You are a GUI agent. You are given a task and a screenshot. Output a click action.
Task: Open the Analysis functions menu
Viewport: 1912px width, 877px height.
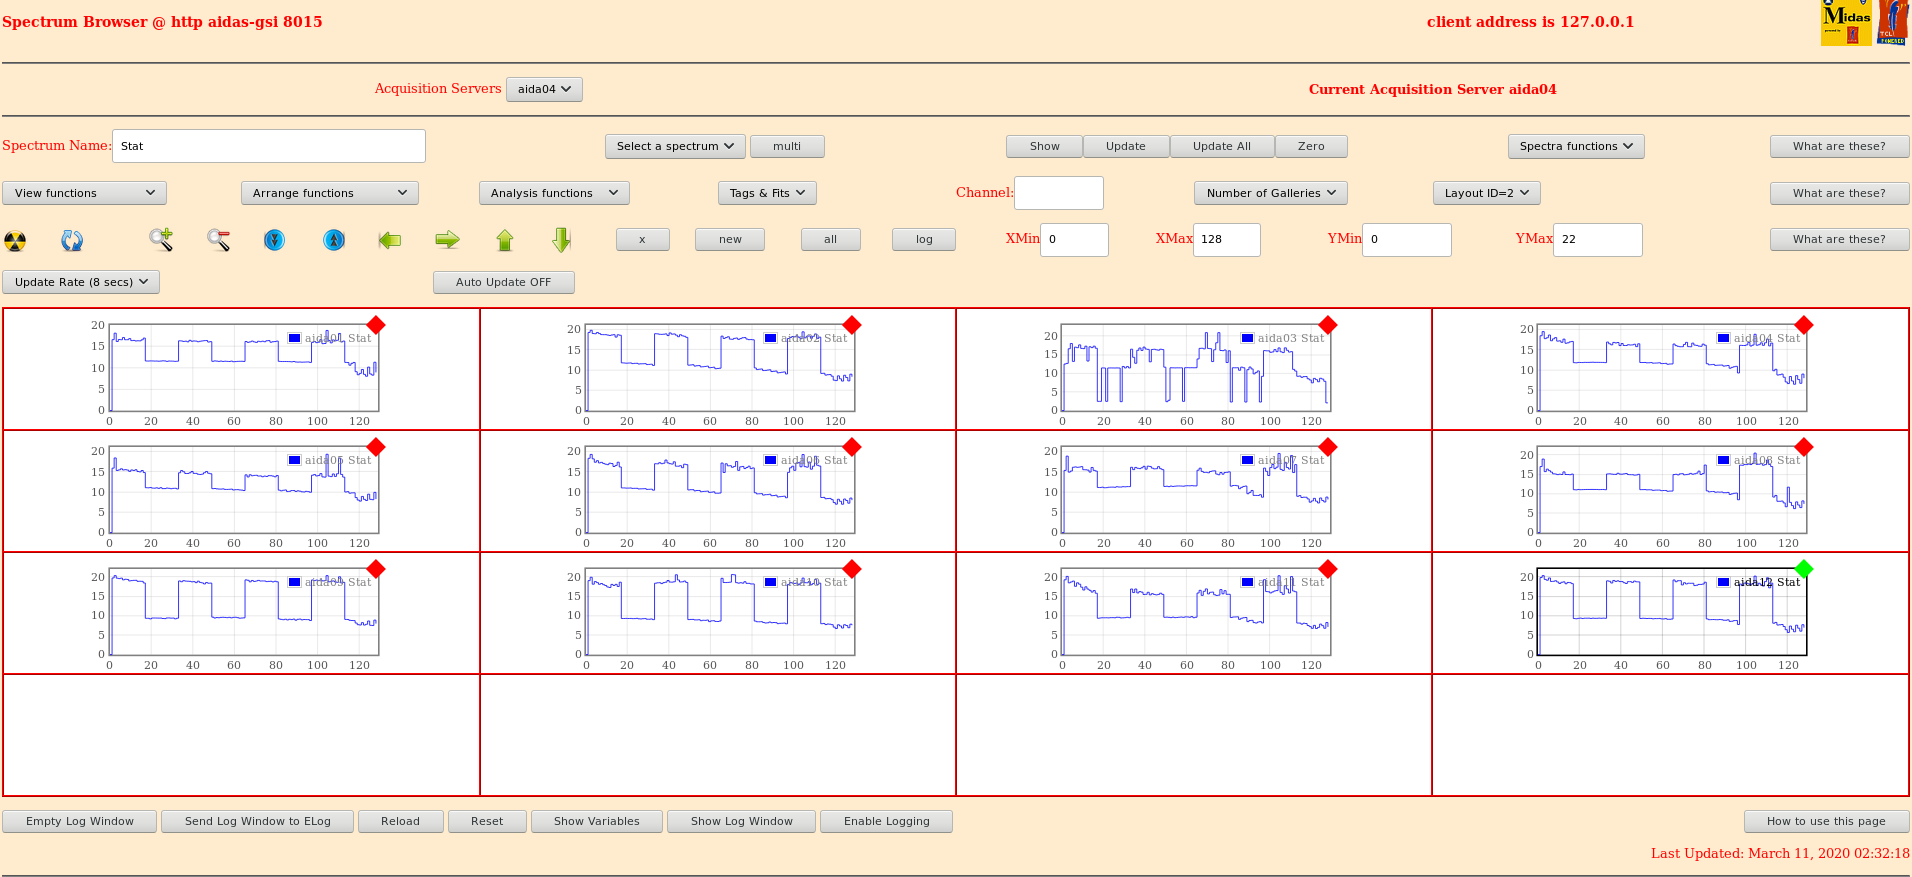click(553, 193)
